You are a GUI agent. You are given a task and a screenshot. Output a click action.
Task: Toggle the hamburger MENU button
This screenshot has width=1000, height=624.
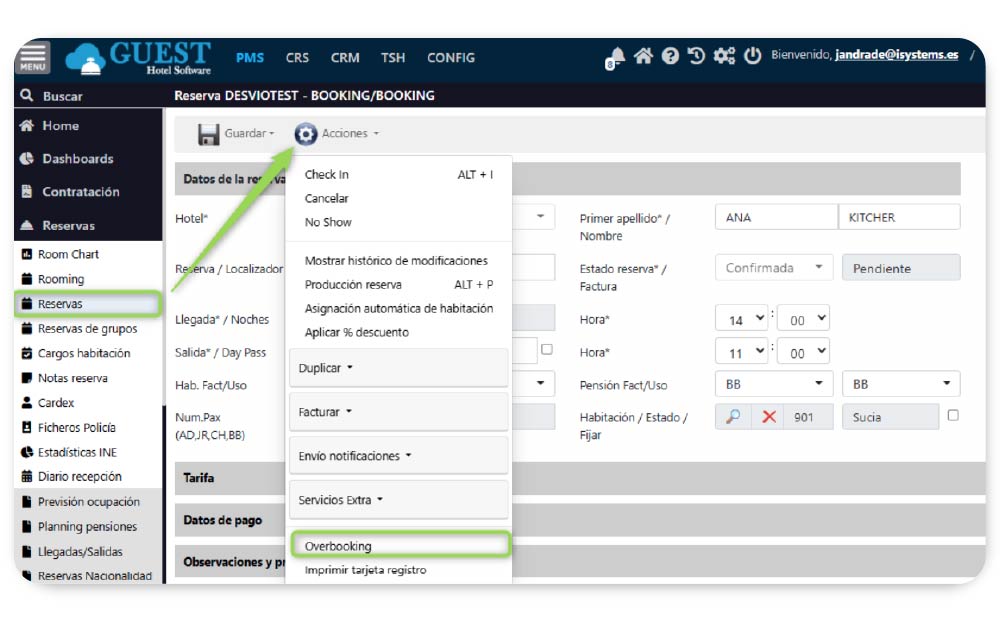pos(32,58)
